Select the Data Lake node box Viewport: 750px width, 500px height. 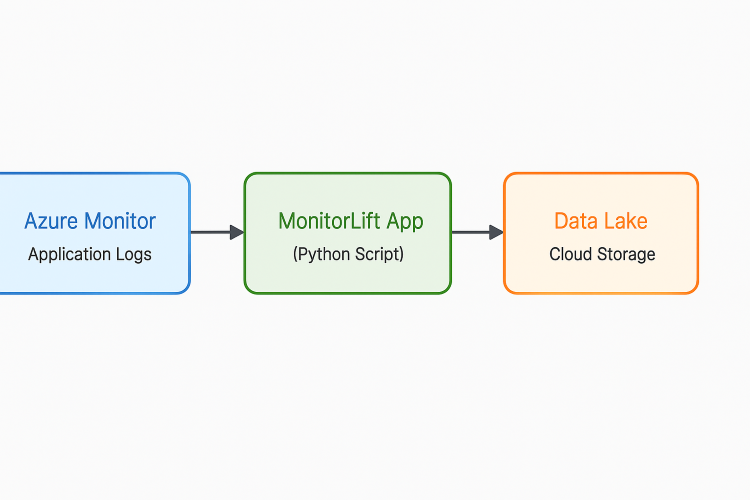[601, 233]
